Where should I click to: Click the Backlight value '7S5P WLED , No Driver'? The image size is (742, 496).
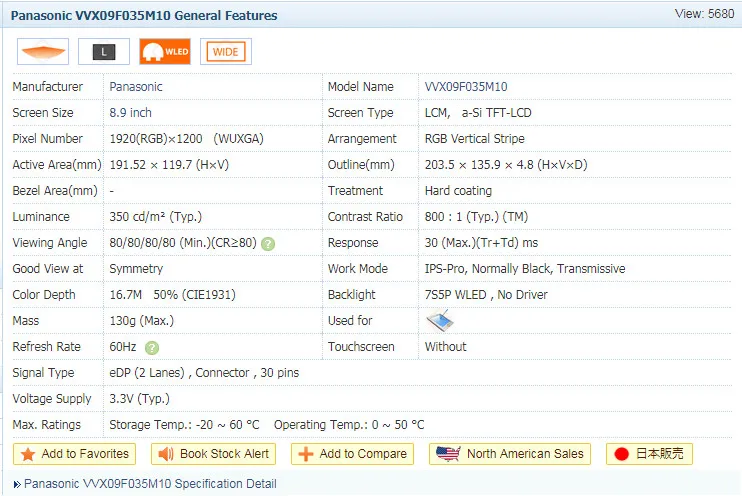pos(486,295)
